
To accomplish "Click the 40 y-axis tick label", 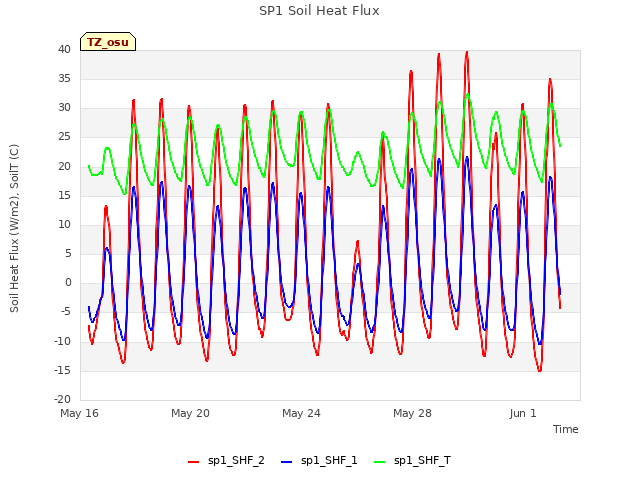I will point(64,49).
